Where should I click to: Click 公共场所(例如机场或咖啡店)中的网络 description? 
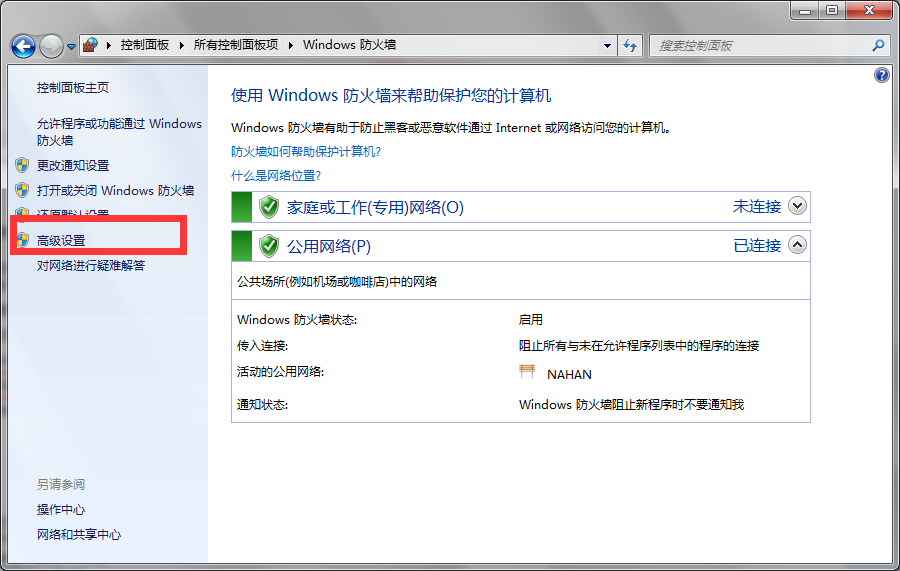tap(337, 282)
